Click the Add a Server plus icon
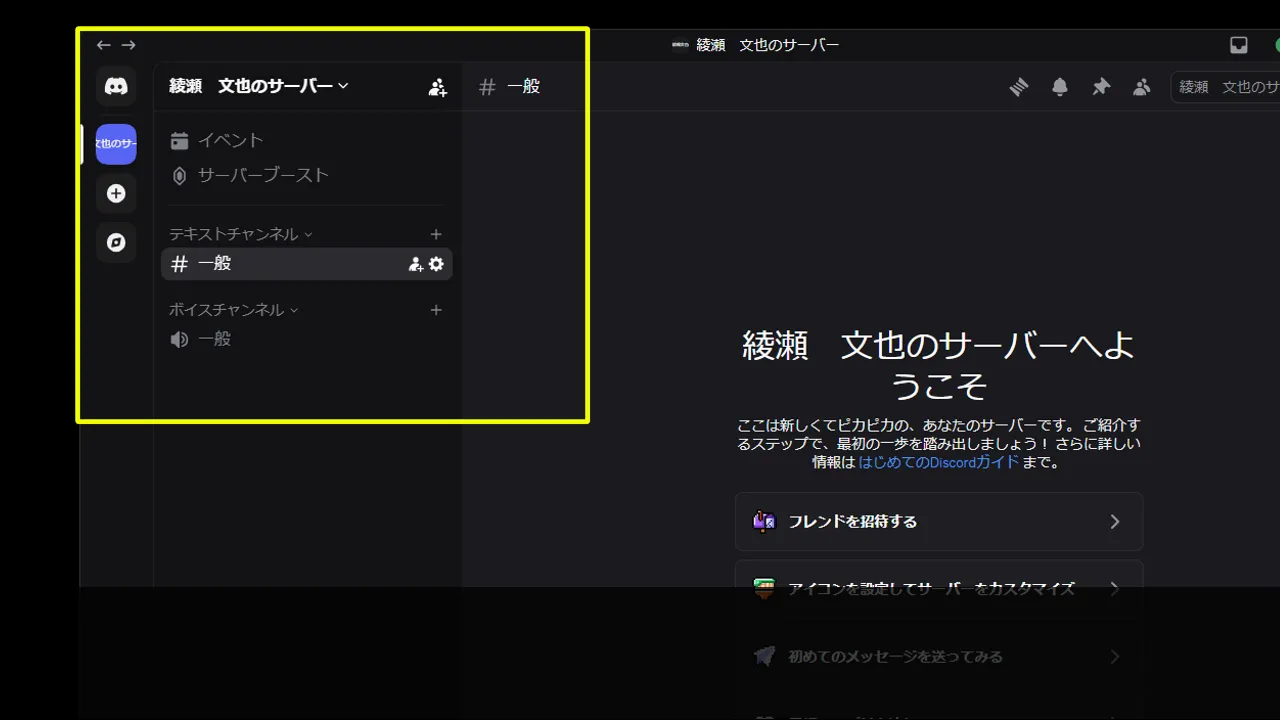Screen dimensions: 1280x720 pyautogui.click(x=116, y=193)
